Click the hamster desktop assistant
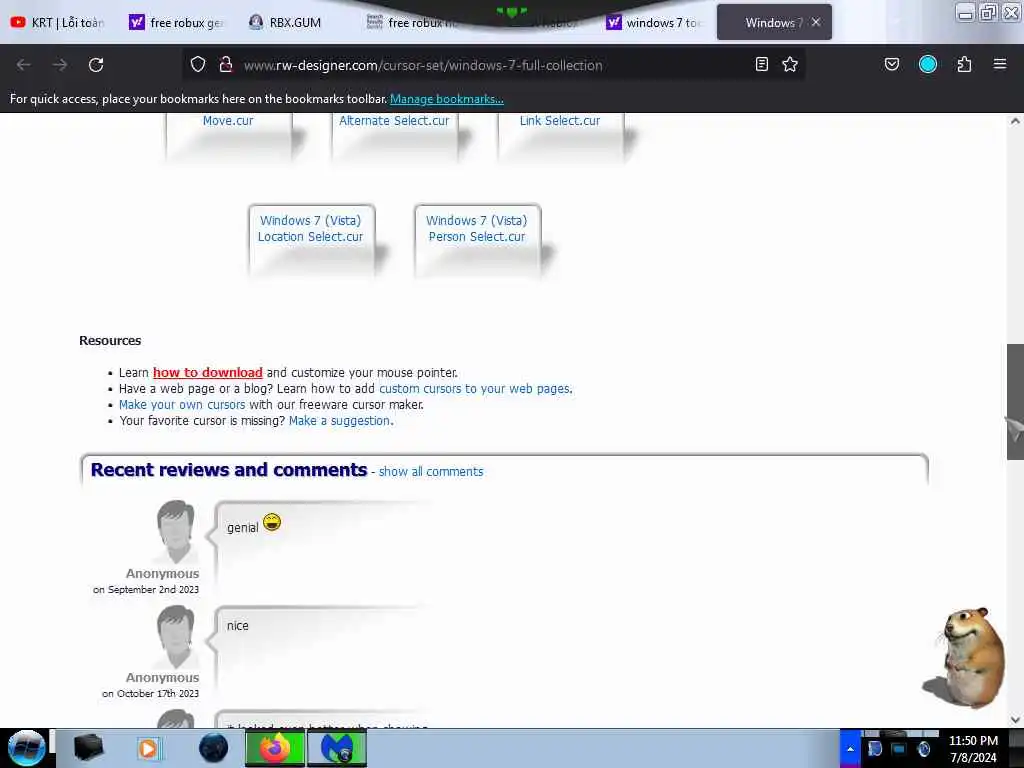Image resolution: width=1024 pixels, height=768 pixels. 965,658
